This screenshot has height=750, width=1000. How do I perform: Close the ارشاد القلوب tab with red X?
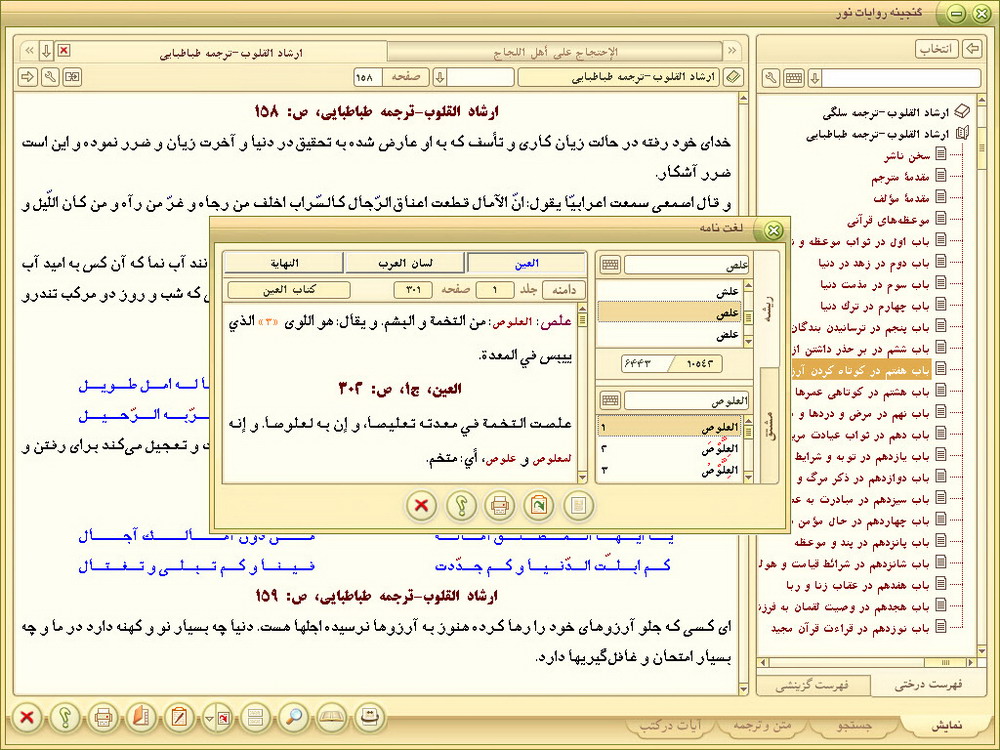point(64,50)
